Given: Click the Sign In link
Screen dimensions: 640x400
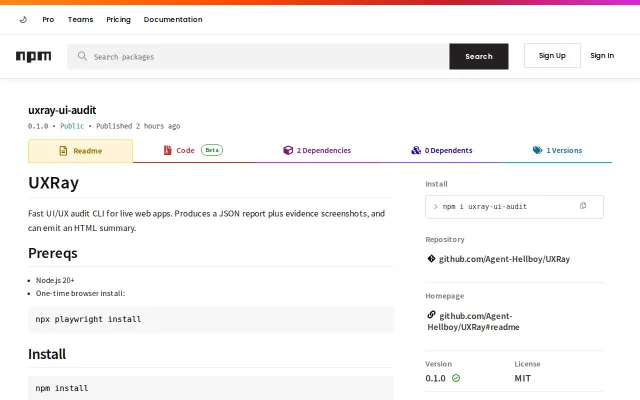Looking at the screenshot, I should click(602, 56).
